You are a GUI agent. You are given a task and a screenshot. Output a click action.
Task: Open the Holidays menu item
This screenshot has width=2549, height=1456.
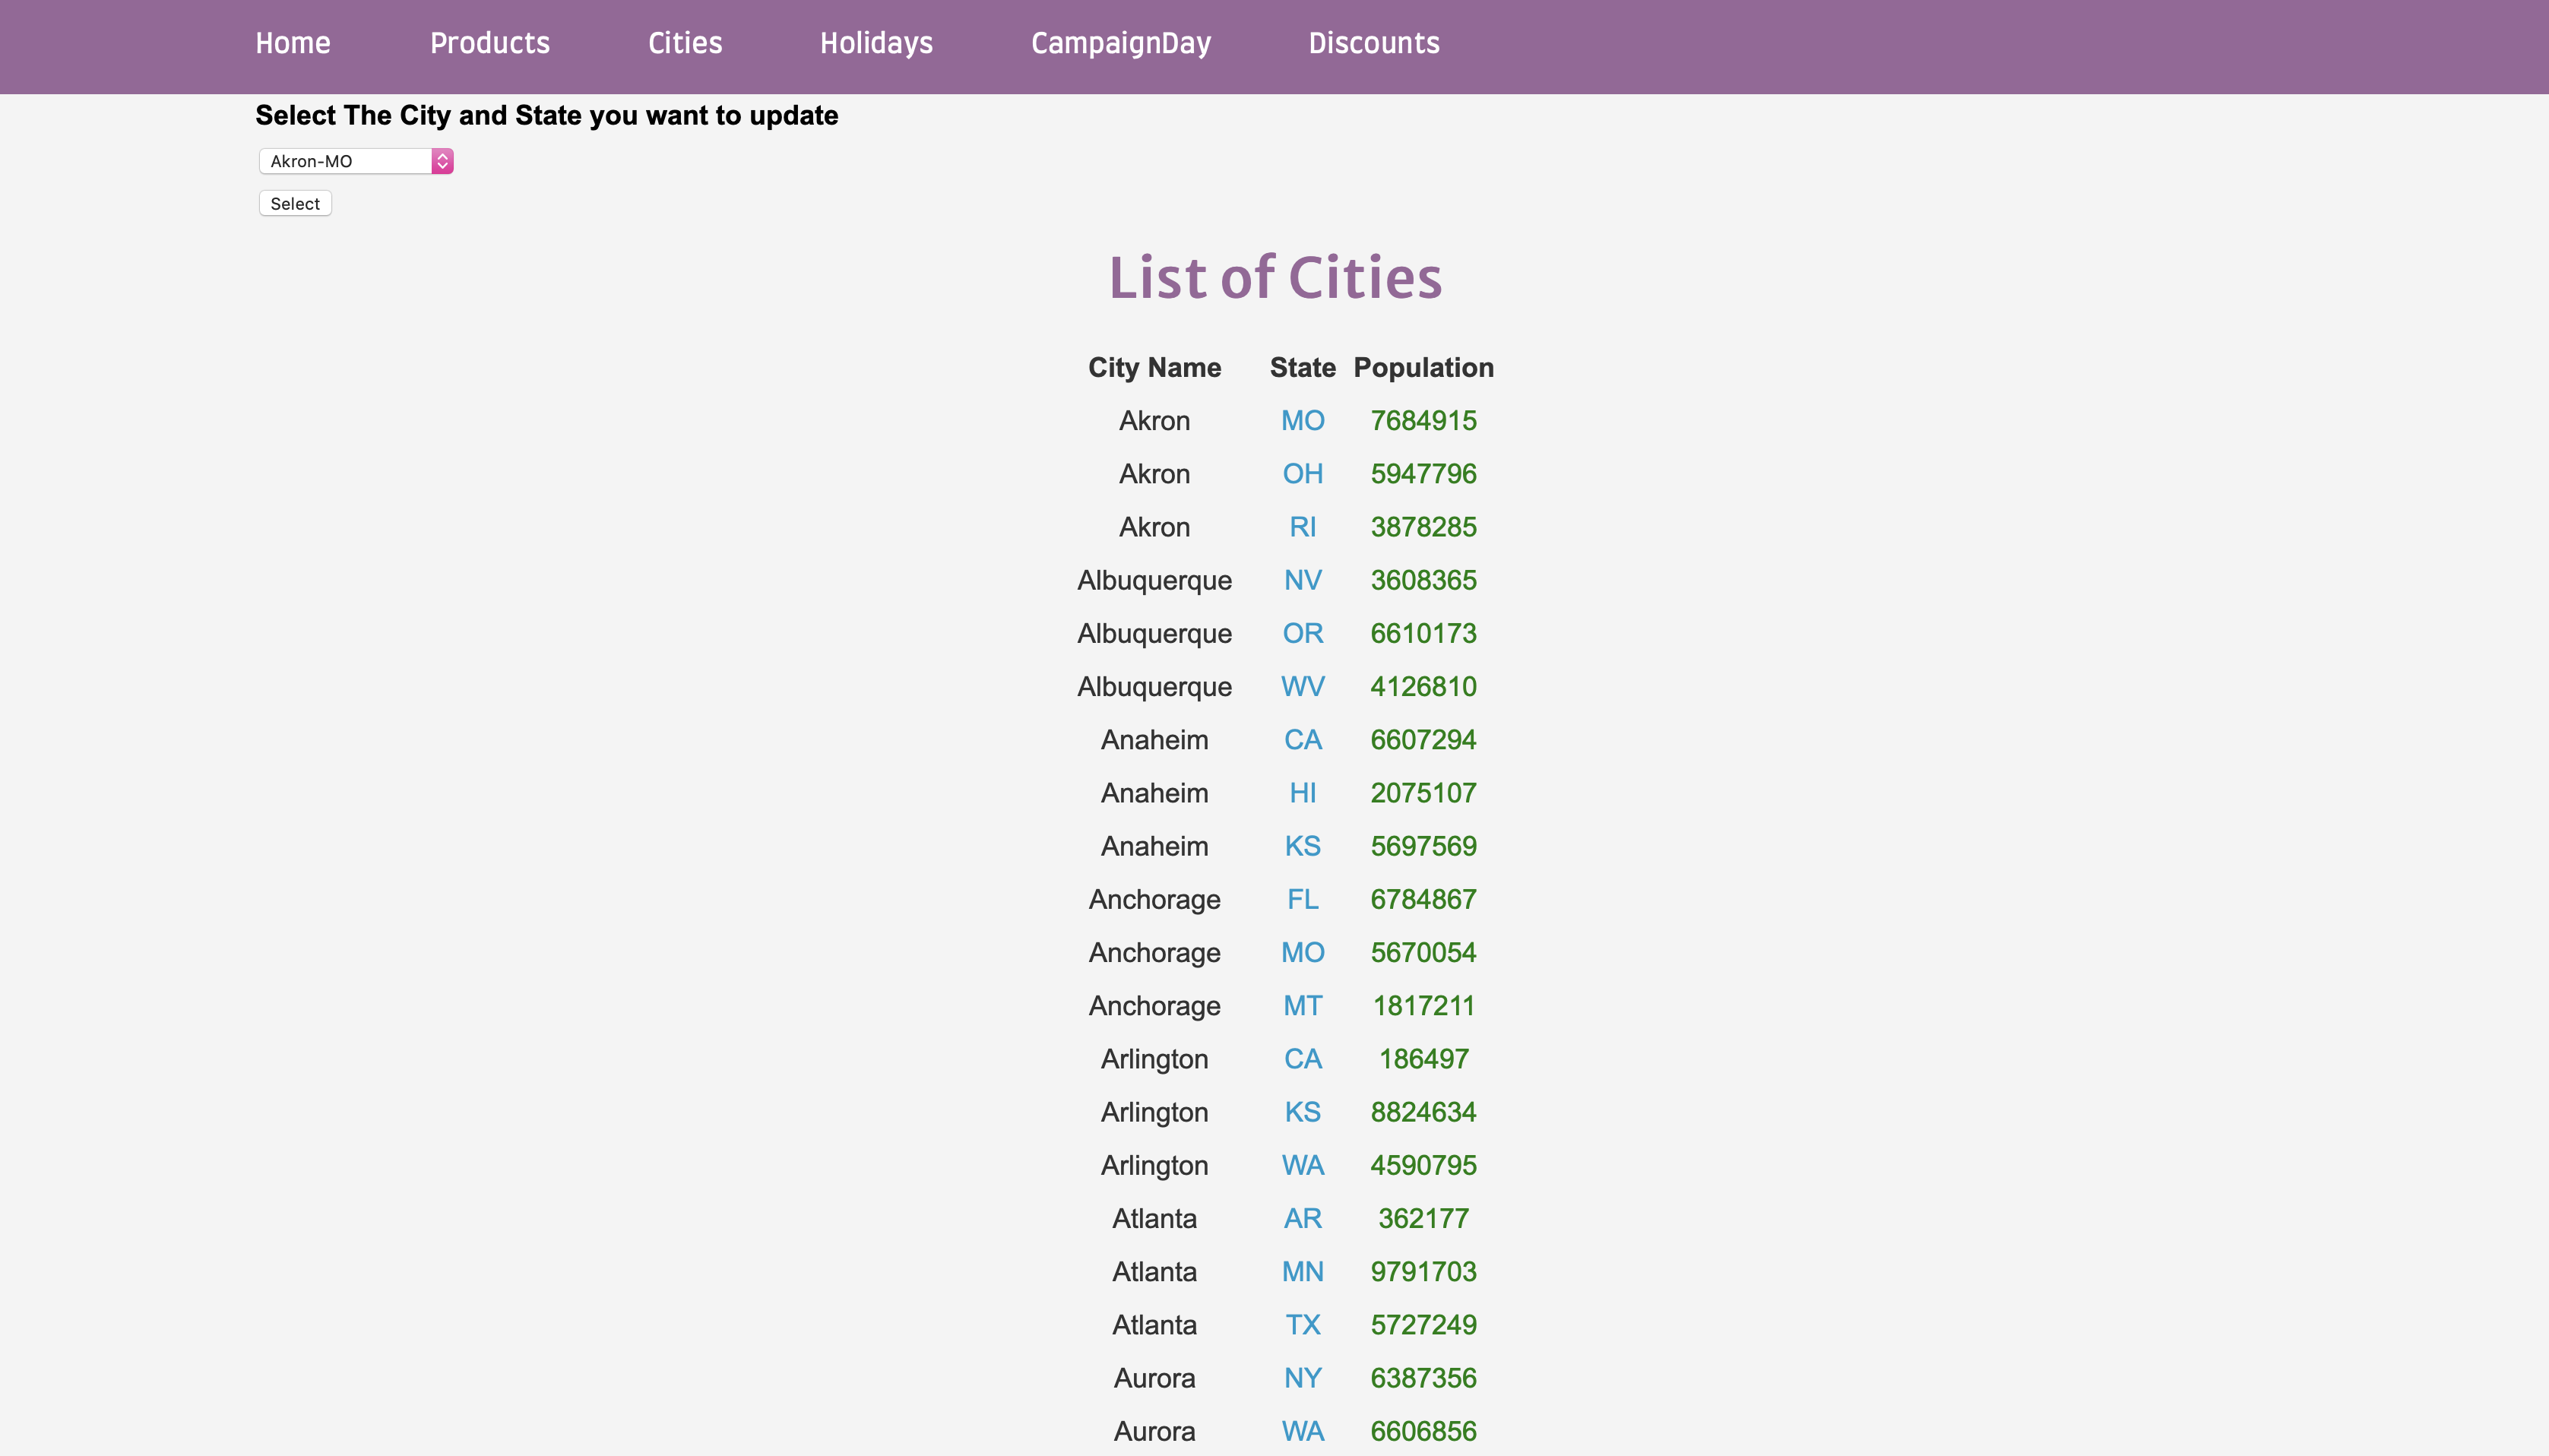tap(876, 43)
